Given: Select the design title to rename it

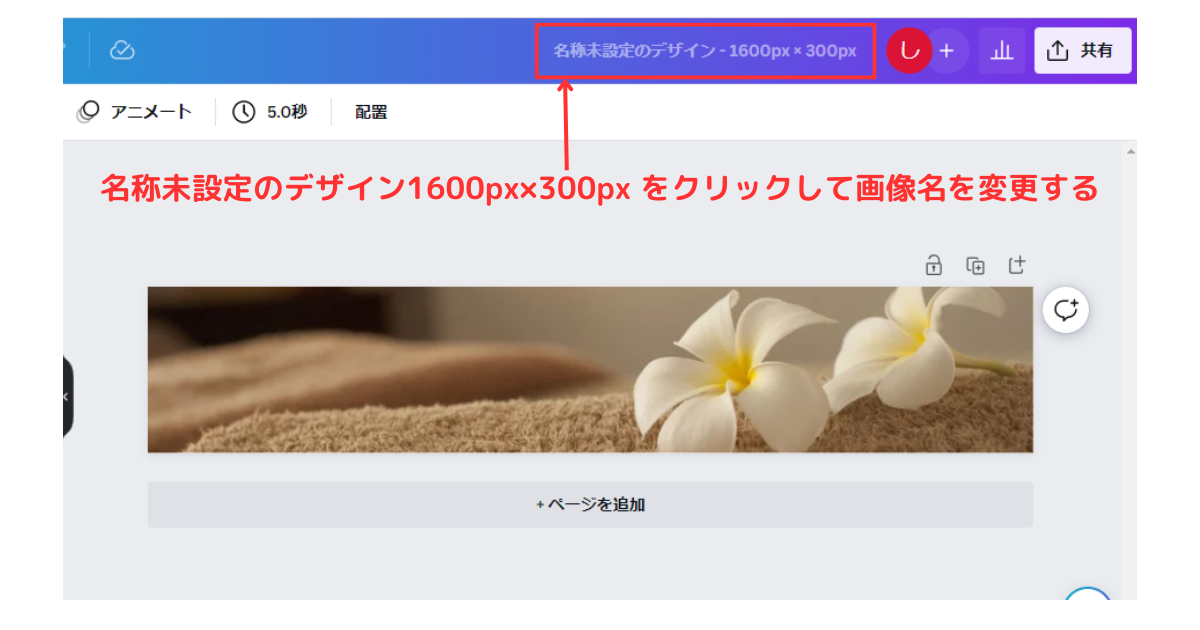Looking at the screenshot, I should point(705,50).
